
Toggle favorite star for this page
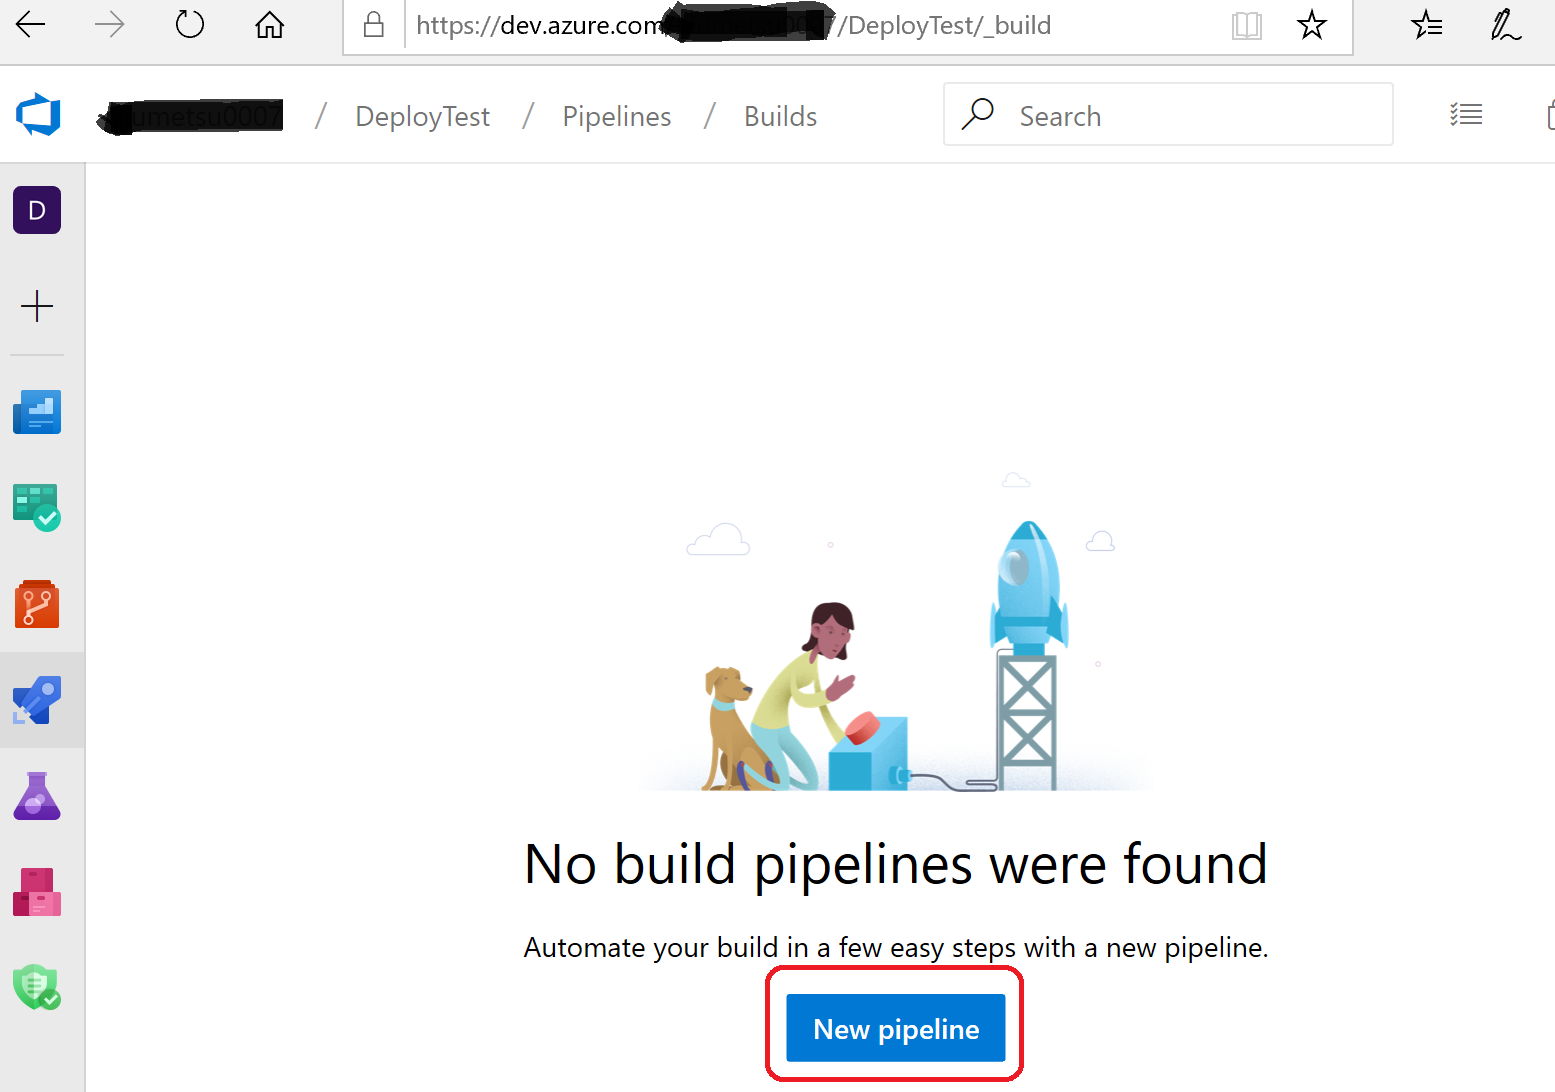tap(1311, 26)
